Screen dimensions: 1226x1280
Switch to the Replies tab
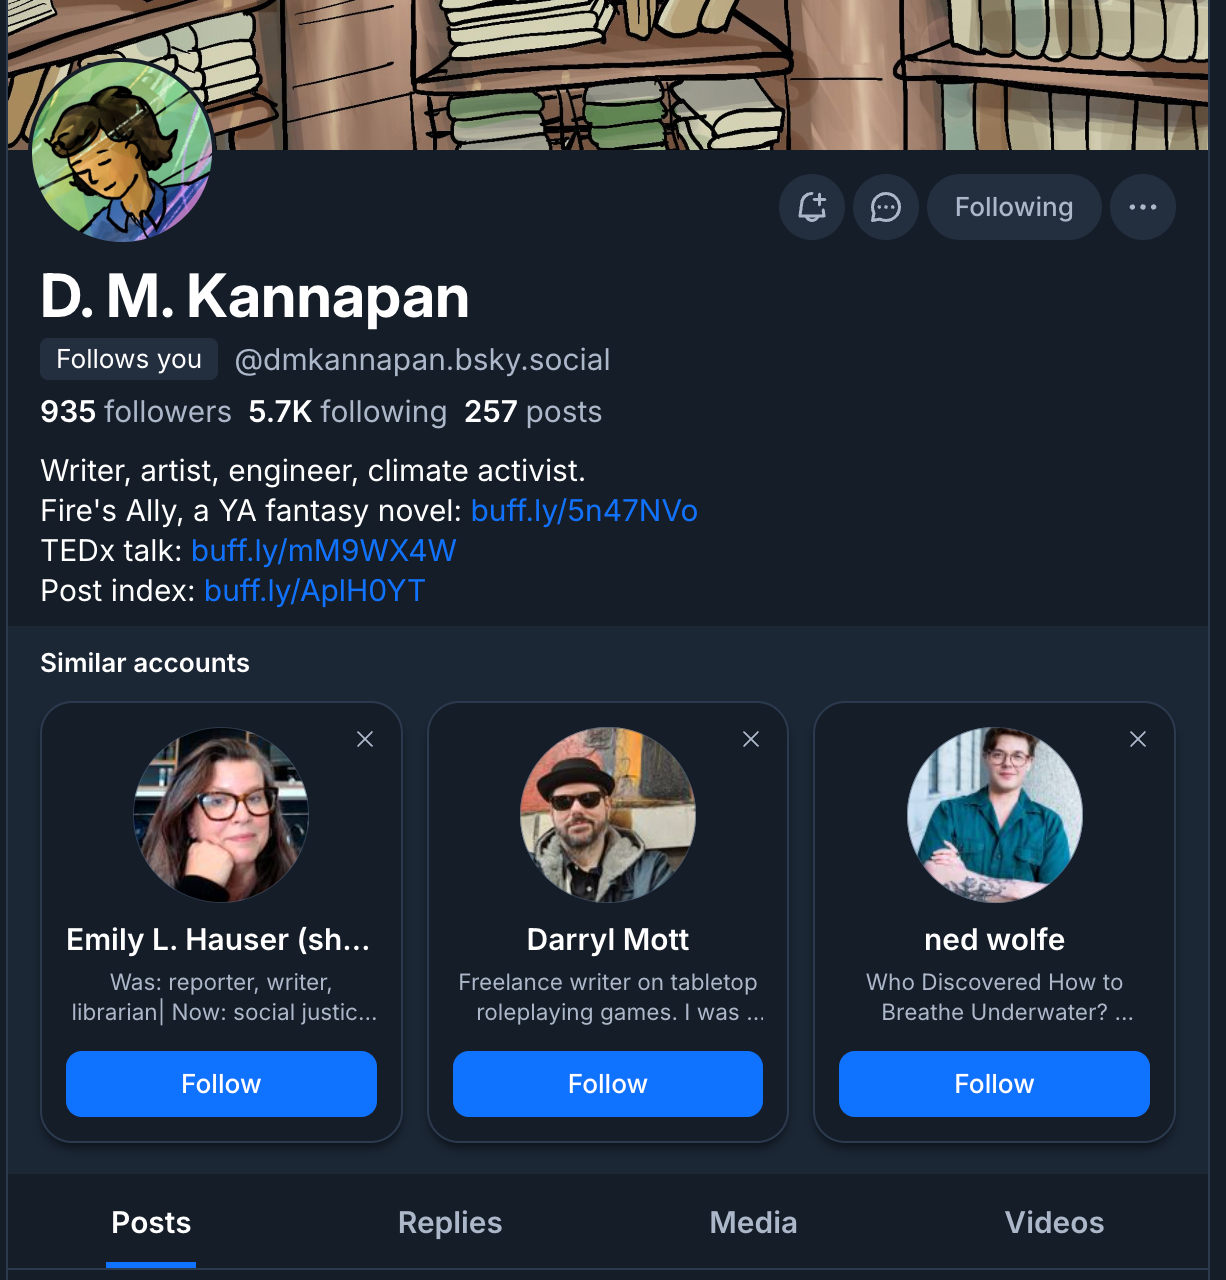click(x=450, y=1222)
